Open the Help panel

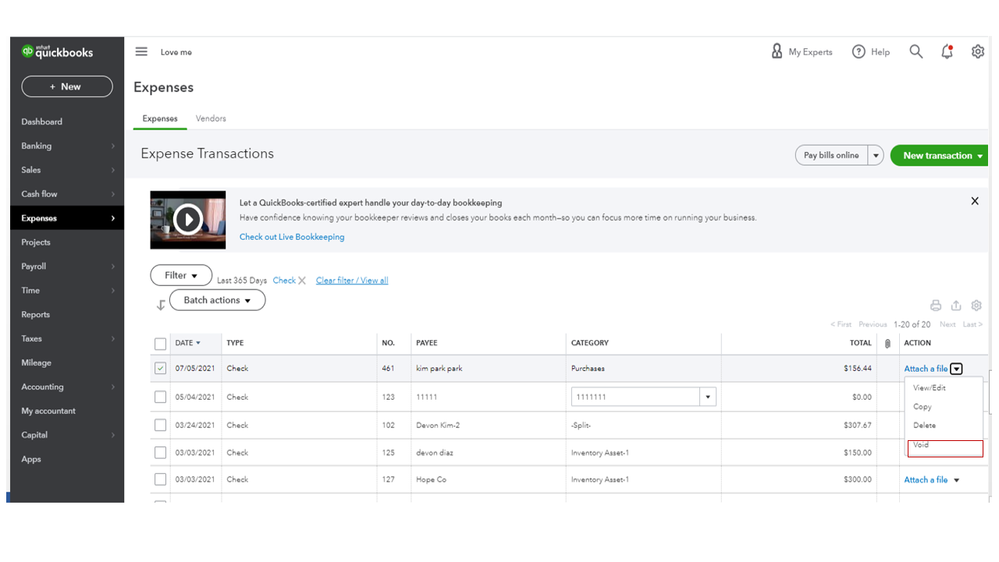click(x=871, y=52)
